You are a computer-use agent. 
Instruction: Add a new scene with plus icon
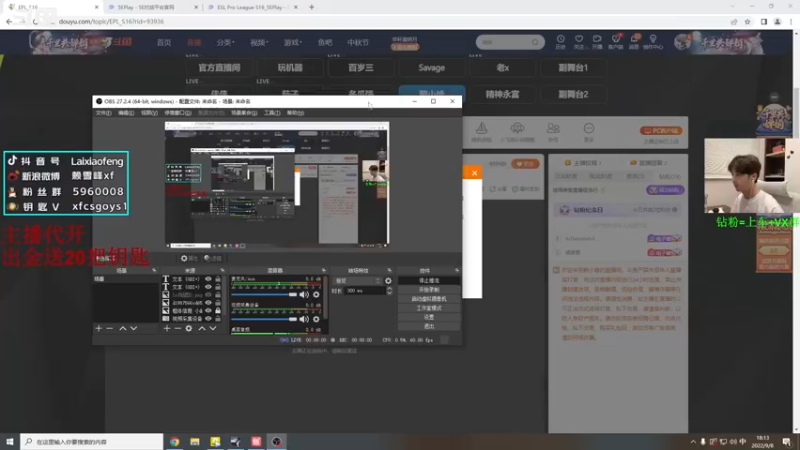pyautogui.click(x=99, y=329)
